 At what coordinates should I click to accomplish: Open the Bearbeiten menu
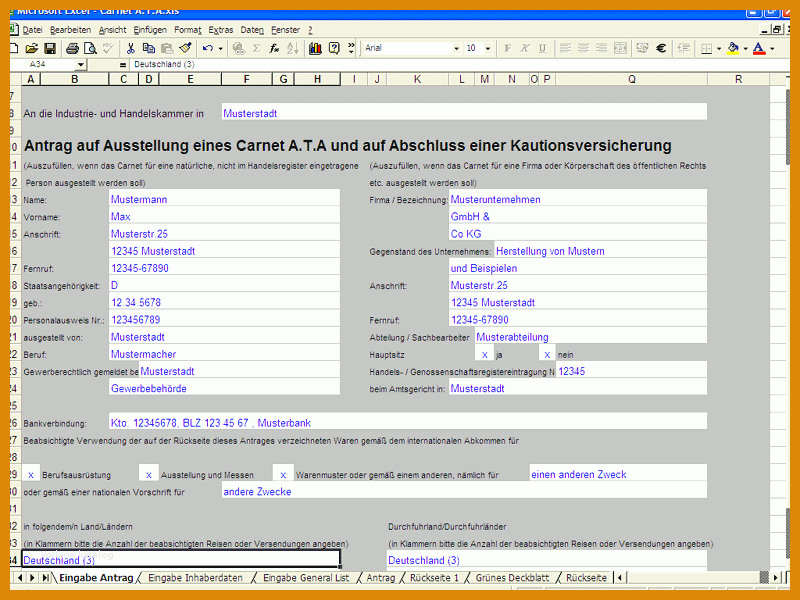coord(70,30)
